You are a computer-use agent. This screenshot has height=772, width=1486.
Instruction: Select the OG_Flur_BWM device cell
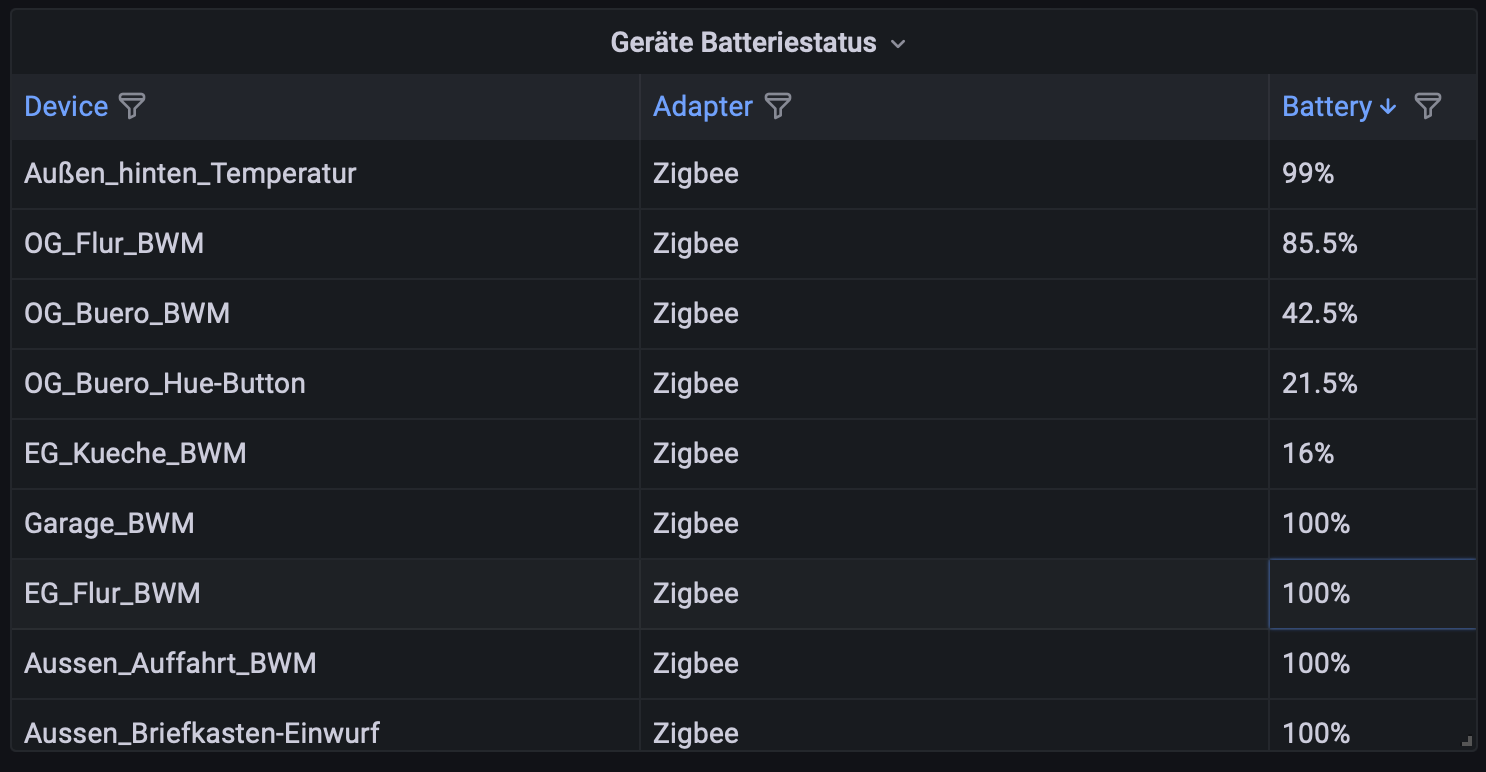326,244
